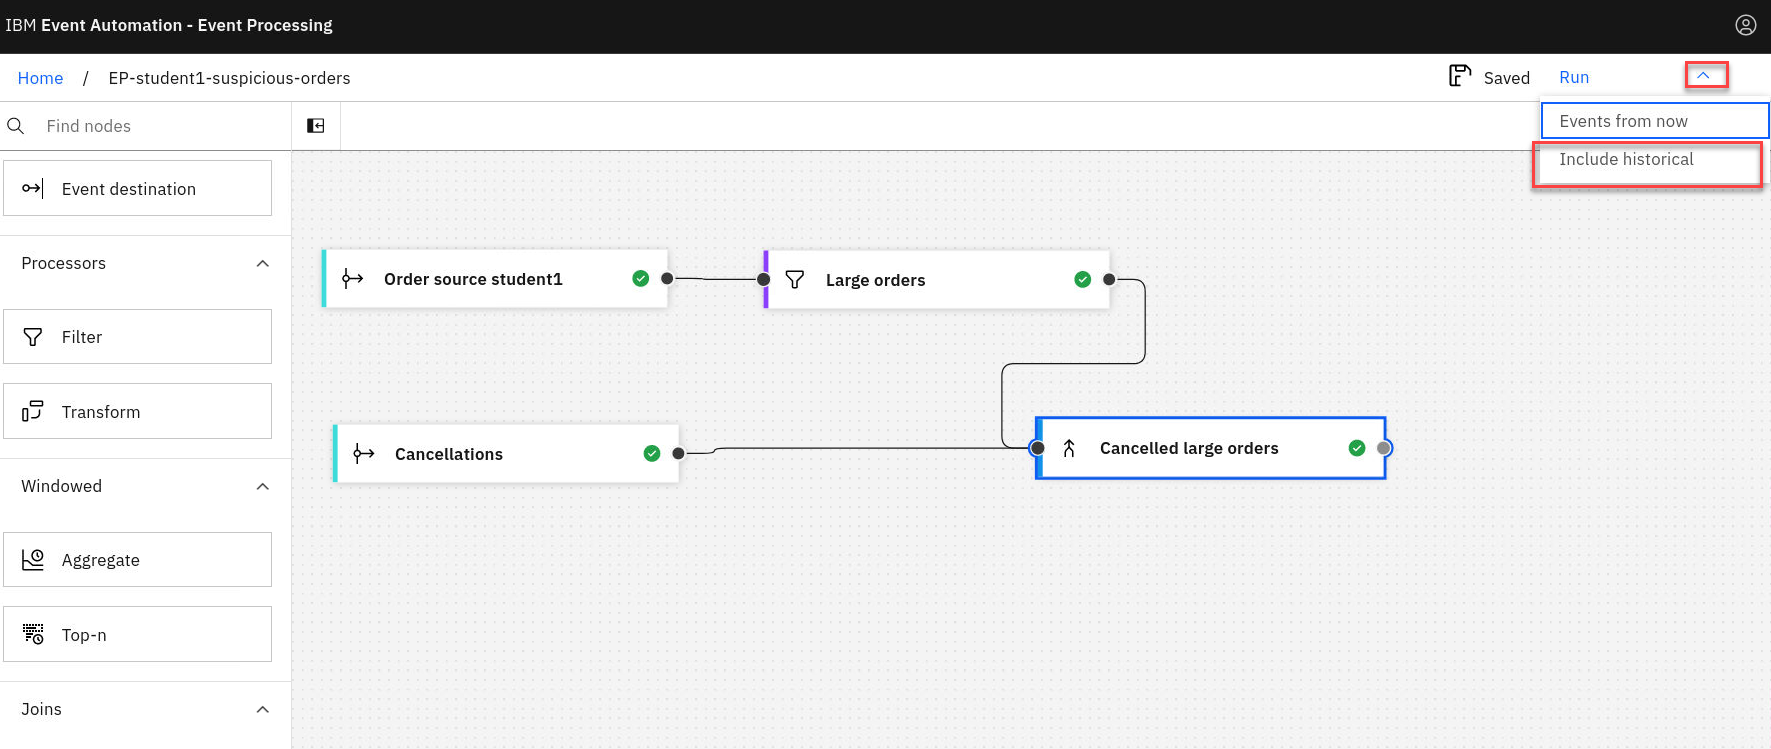Click the save flow icon

1460,76
